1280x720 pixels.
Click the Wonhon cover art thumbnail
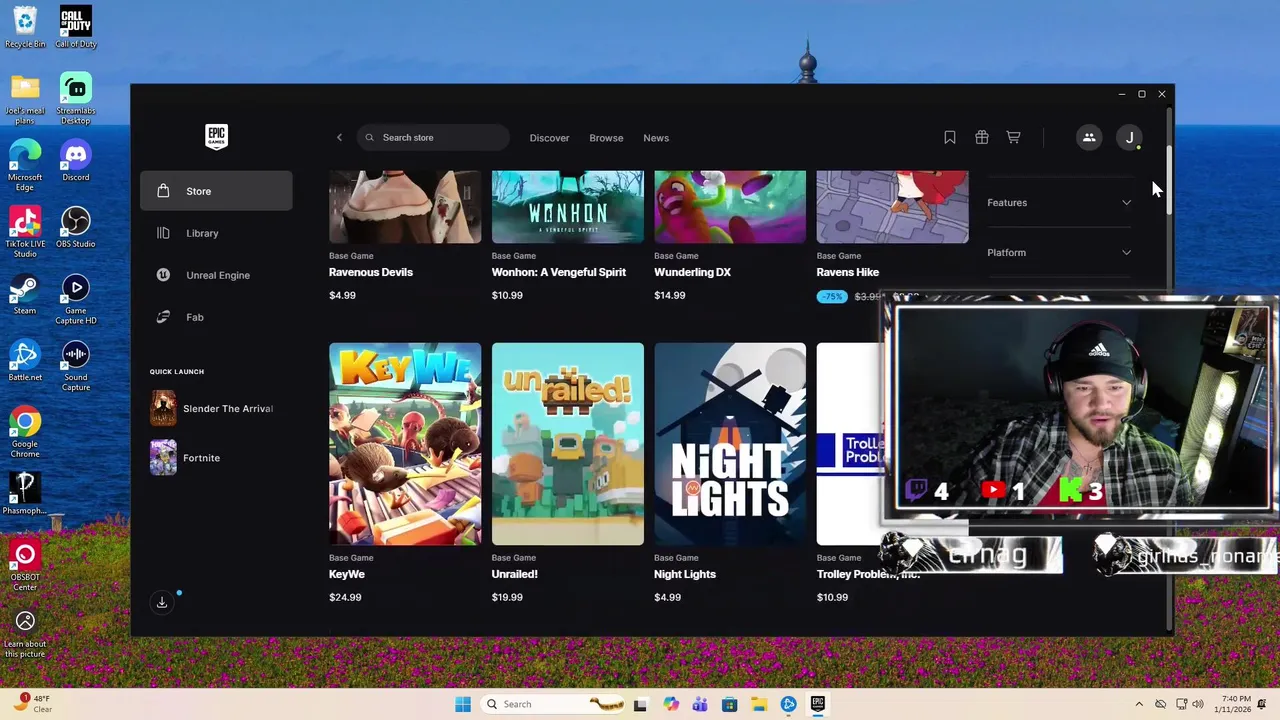click(x=568, y=207)
